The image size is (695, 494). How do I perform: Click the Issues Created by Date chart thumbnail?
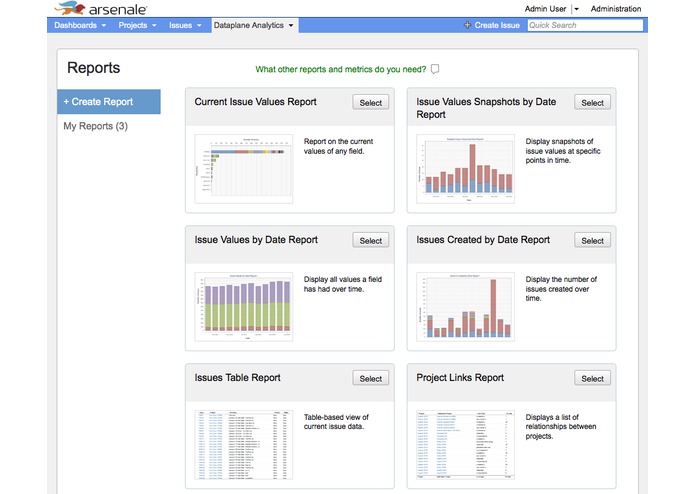465,307
